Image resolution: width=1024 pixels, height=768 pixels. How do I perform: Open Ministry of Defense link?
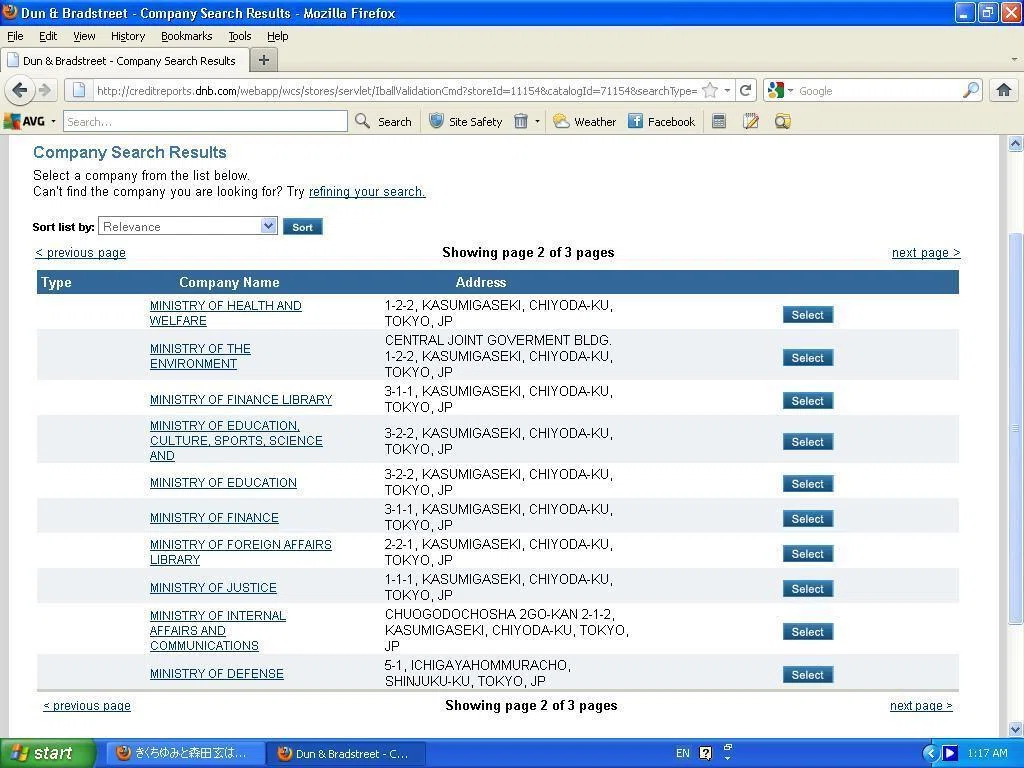coord(217,674)
